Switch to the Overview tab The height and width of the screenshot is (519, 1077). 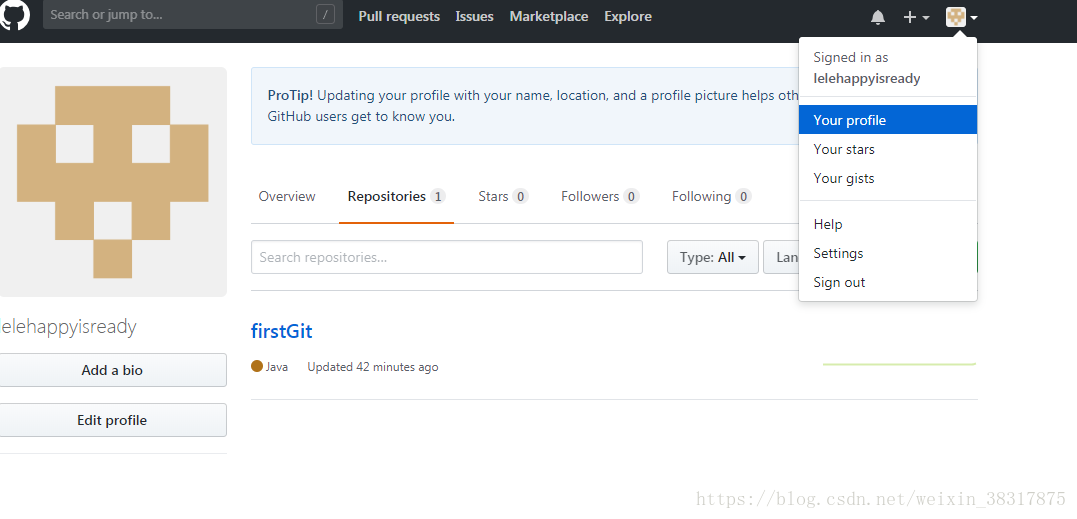(x=287, y=196)
